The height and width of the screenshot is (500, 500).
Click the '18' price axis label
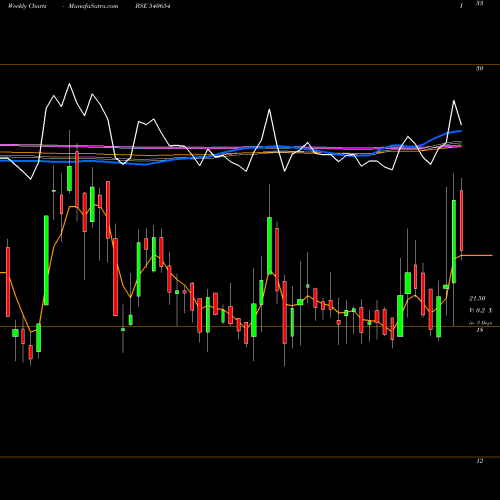(x=479, y=330)
